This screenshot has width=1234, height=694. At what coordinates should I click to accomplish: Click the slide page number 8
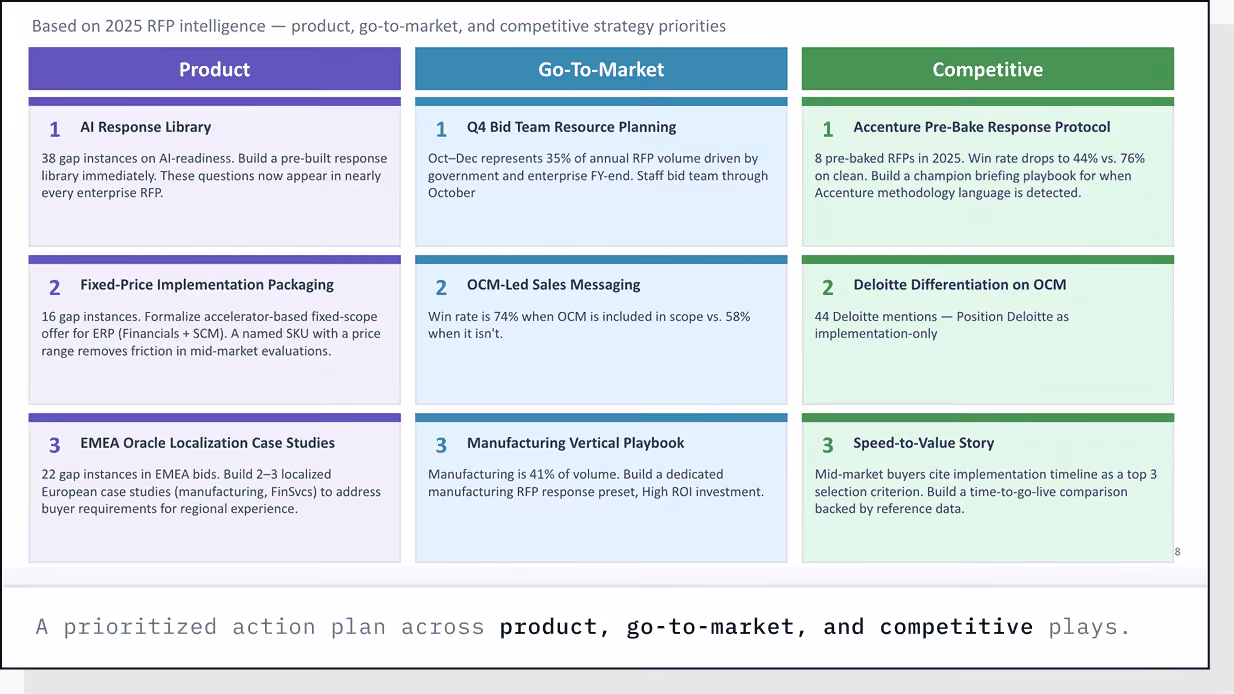(x=1177, y=552)
